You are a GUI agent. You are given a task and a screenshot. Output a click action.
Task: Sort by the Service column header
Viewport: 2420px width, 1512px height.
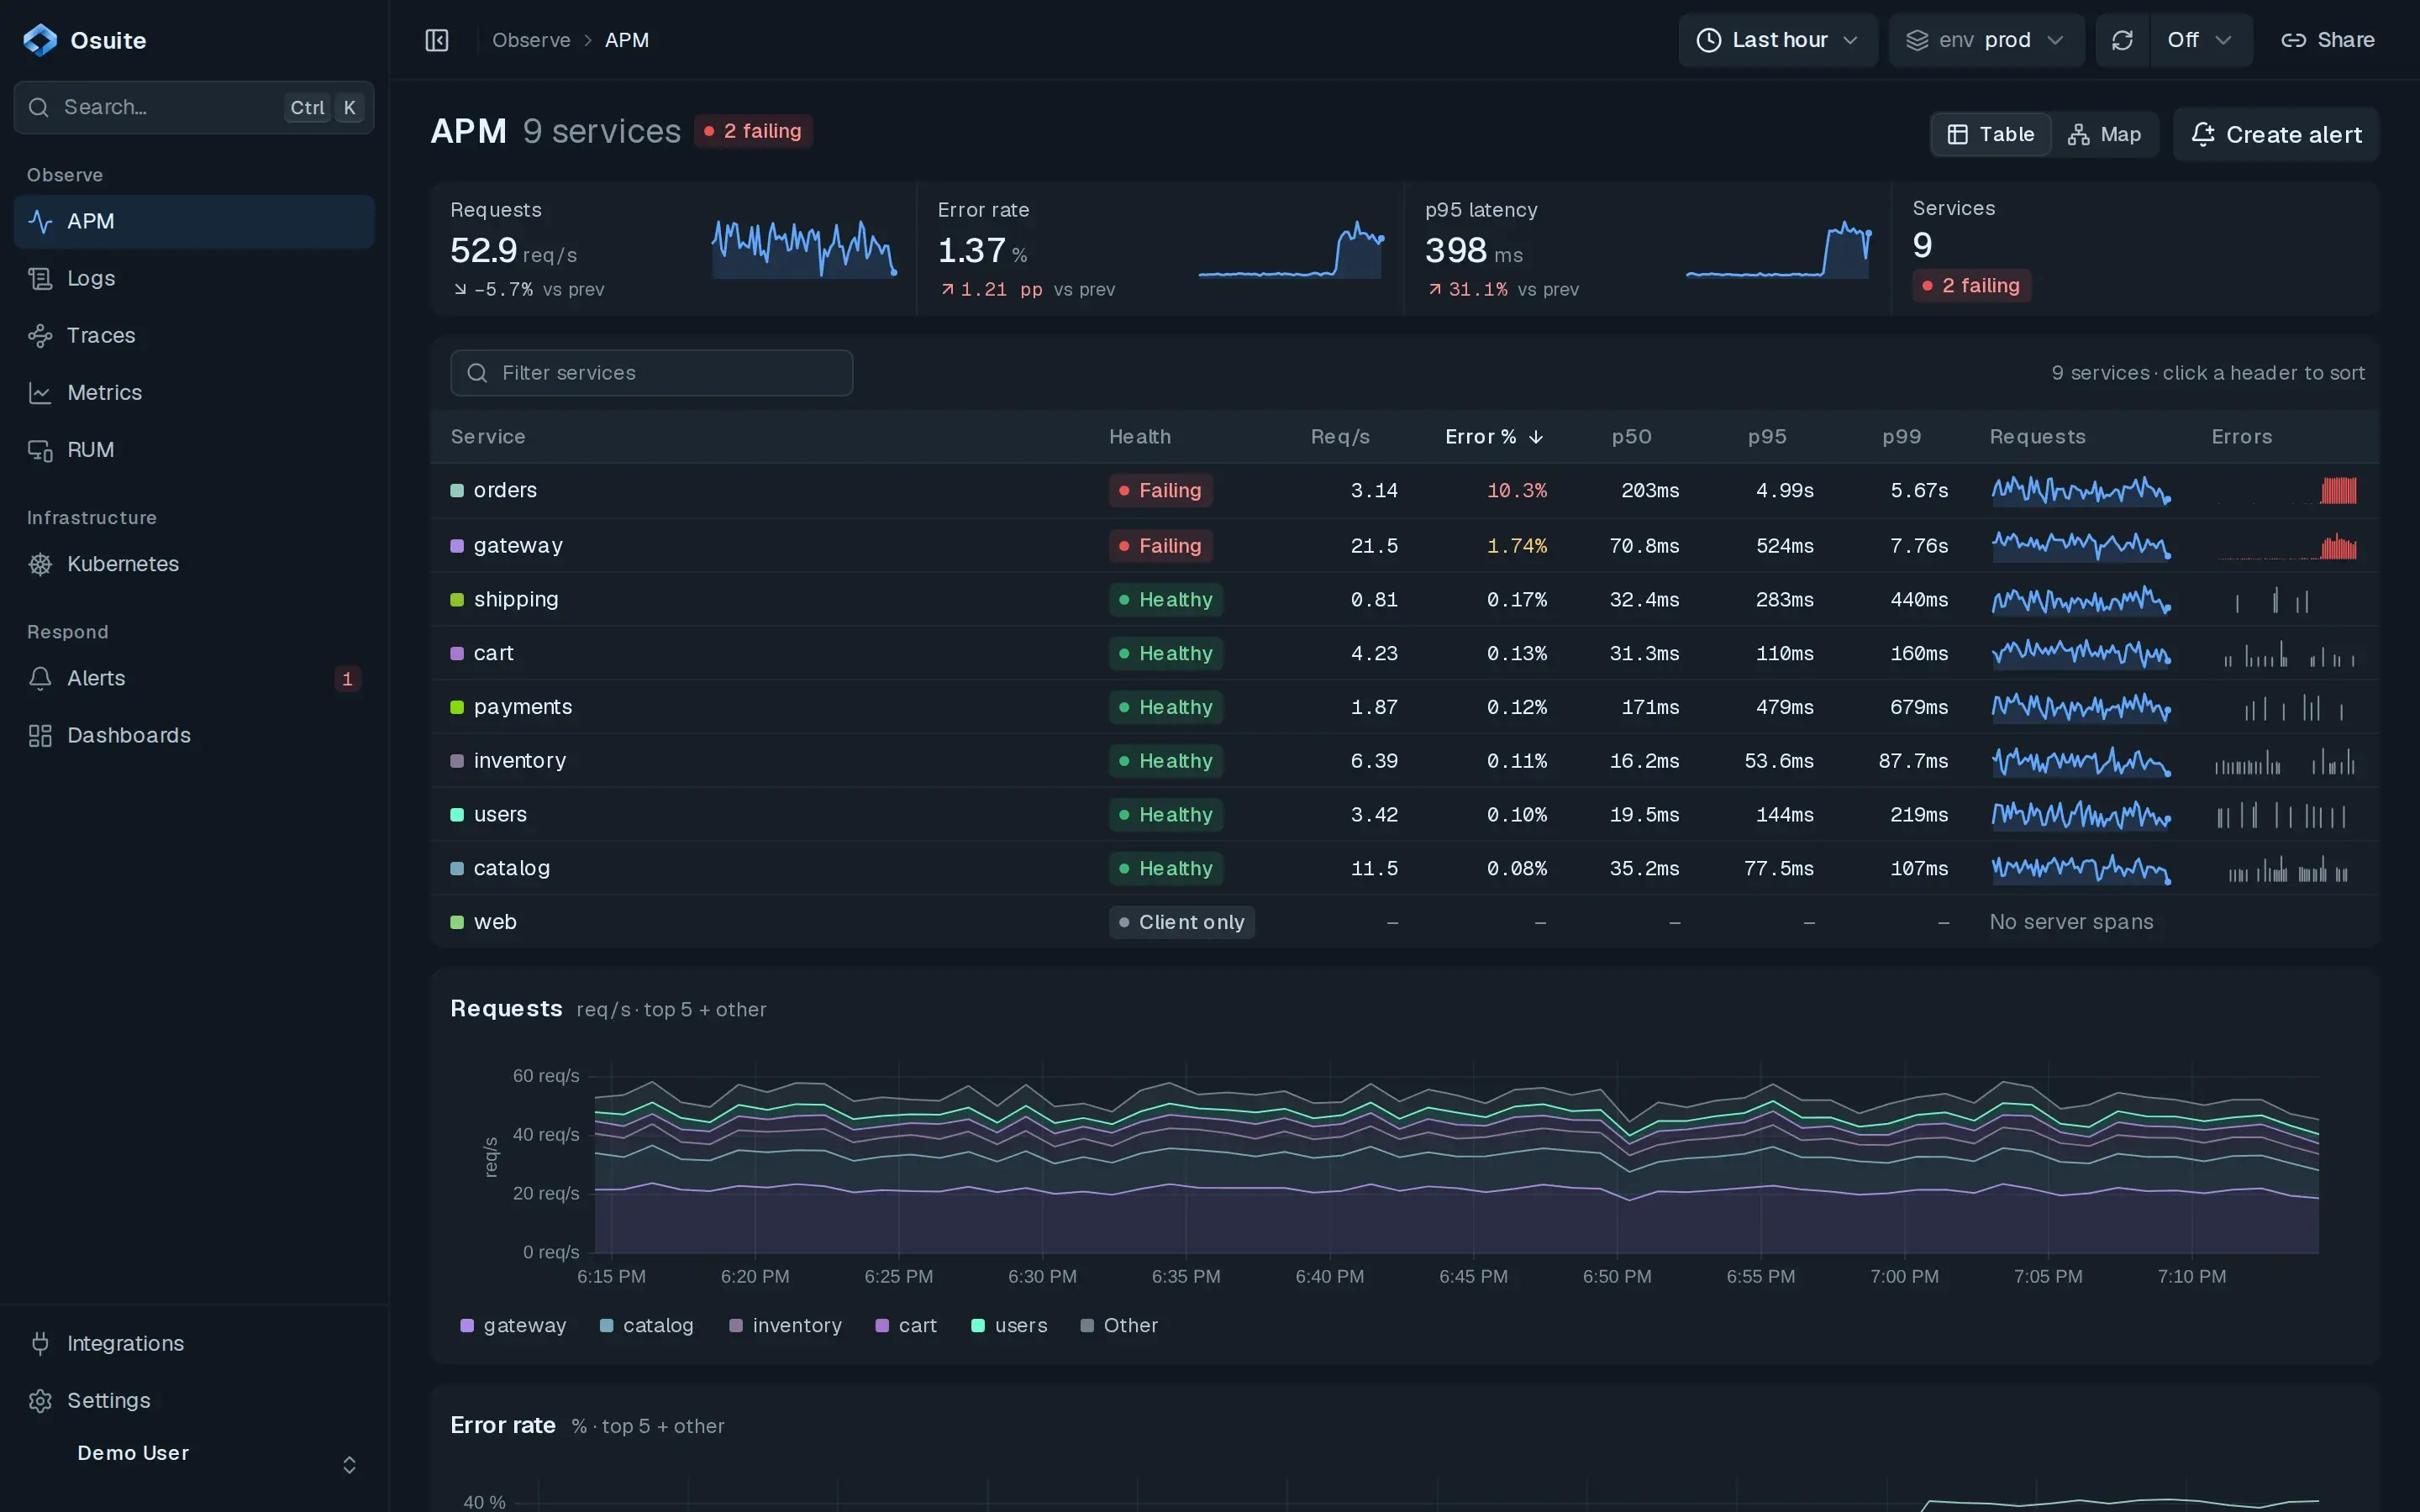click(488, 437)
